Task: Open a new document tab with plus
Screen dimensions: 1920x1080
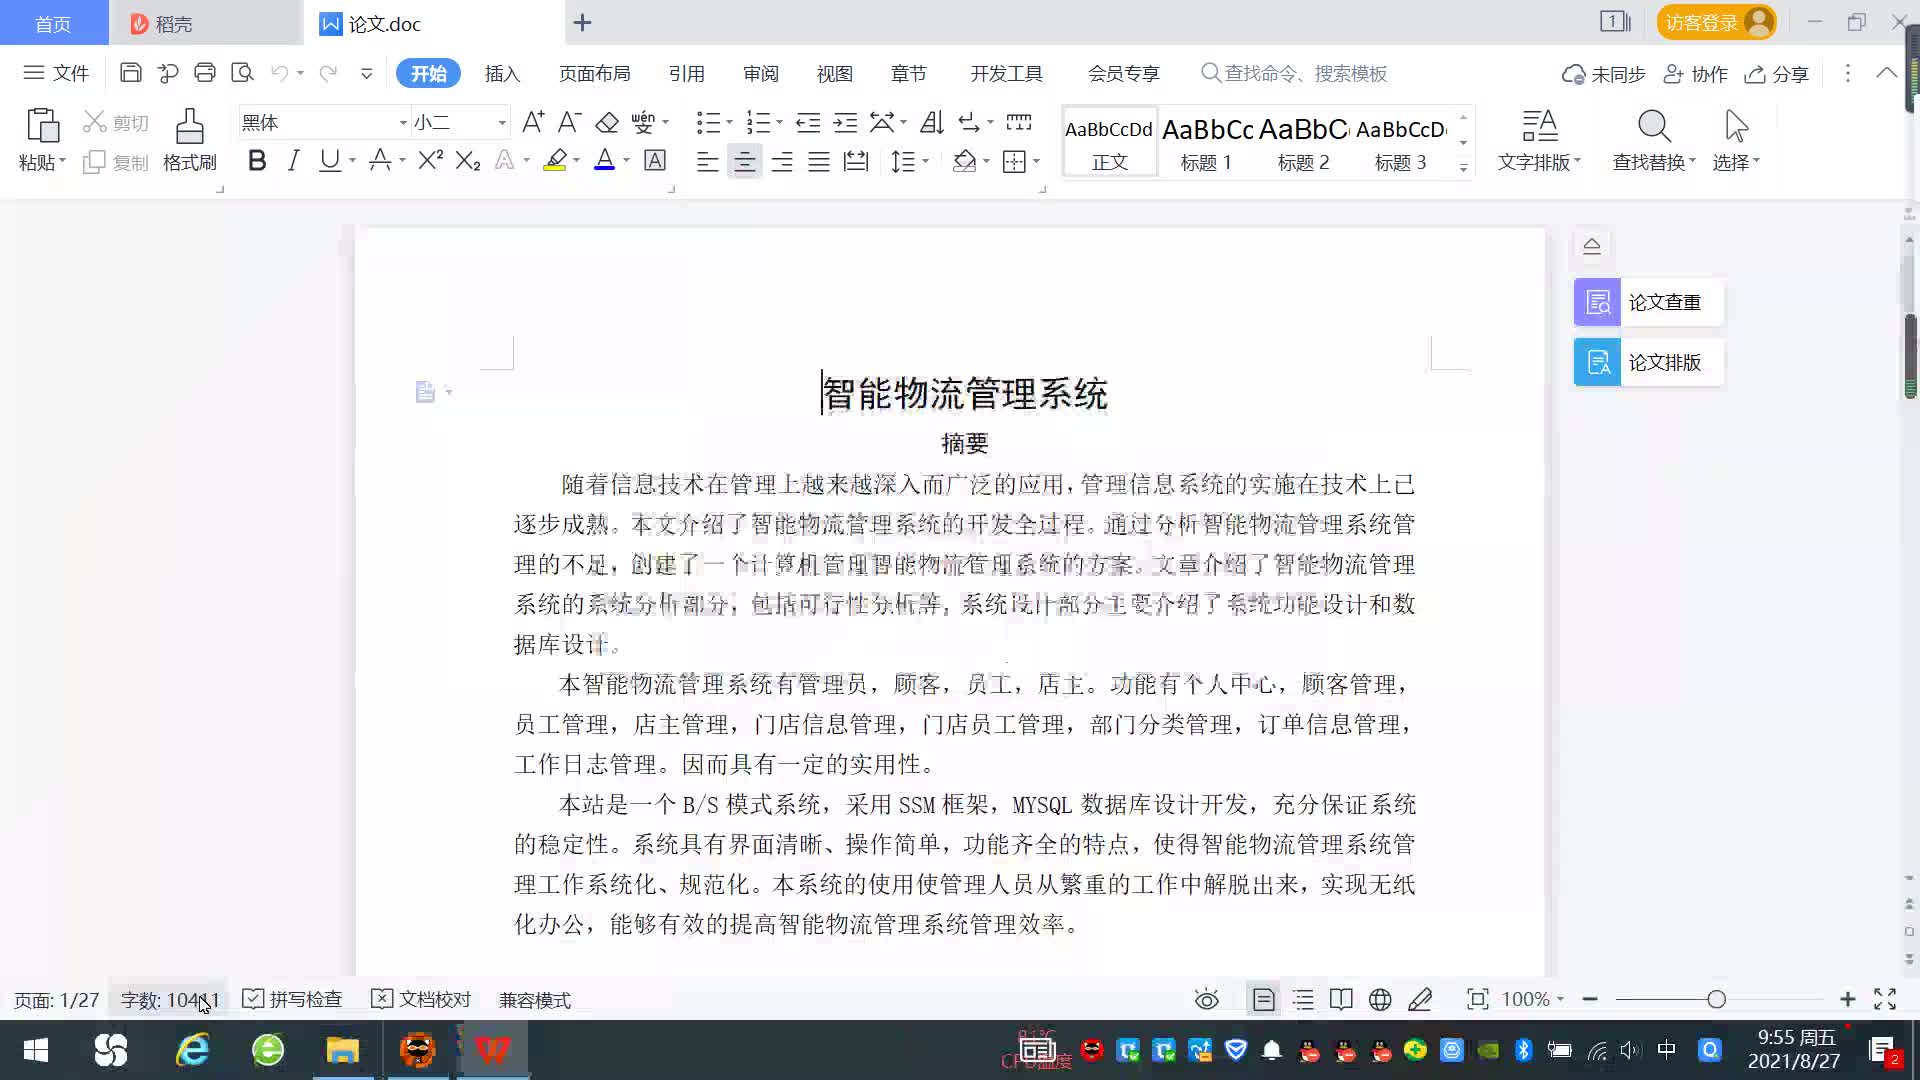Action: tap(583, 22)
